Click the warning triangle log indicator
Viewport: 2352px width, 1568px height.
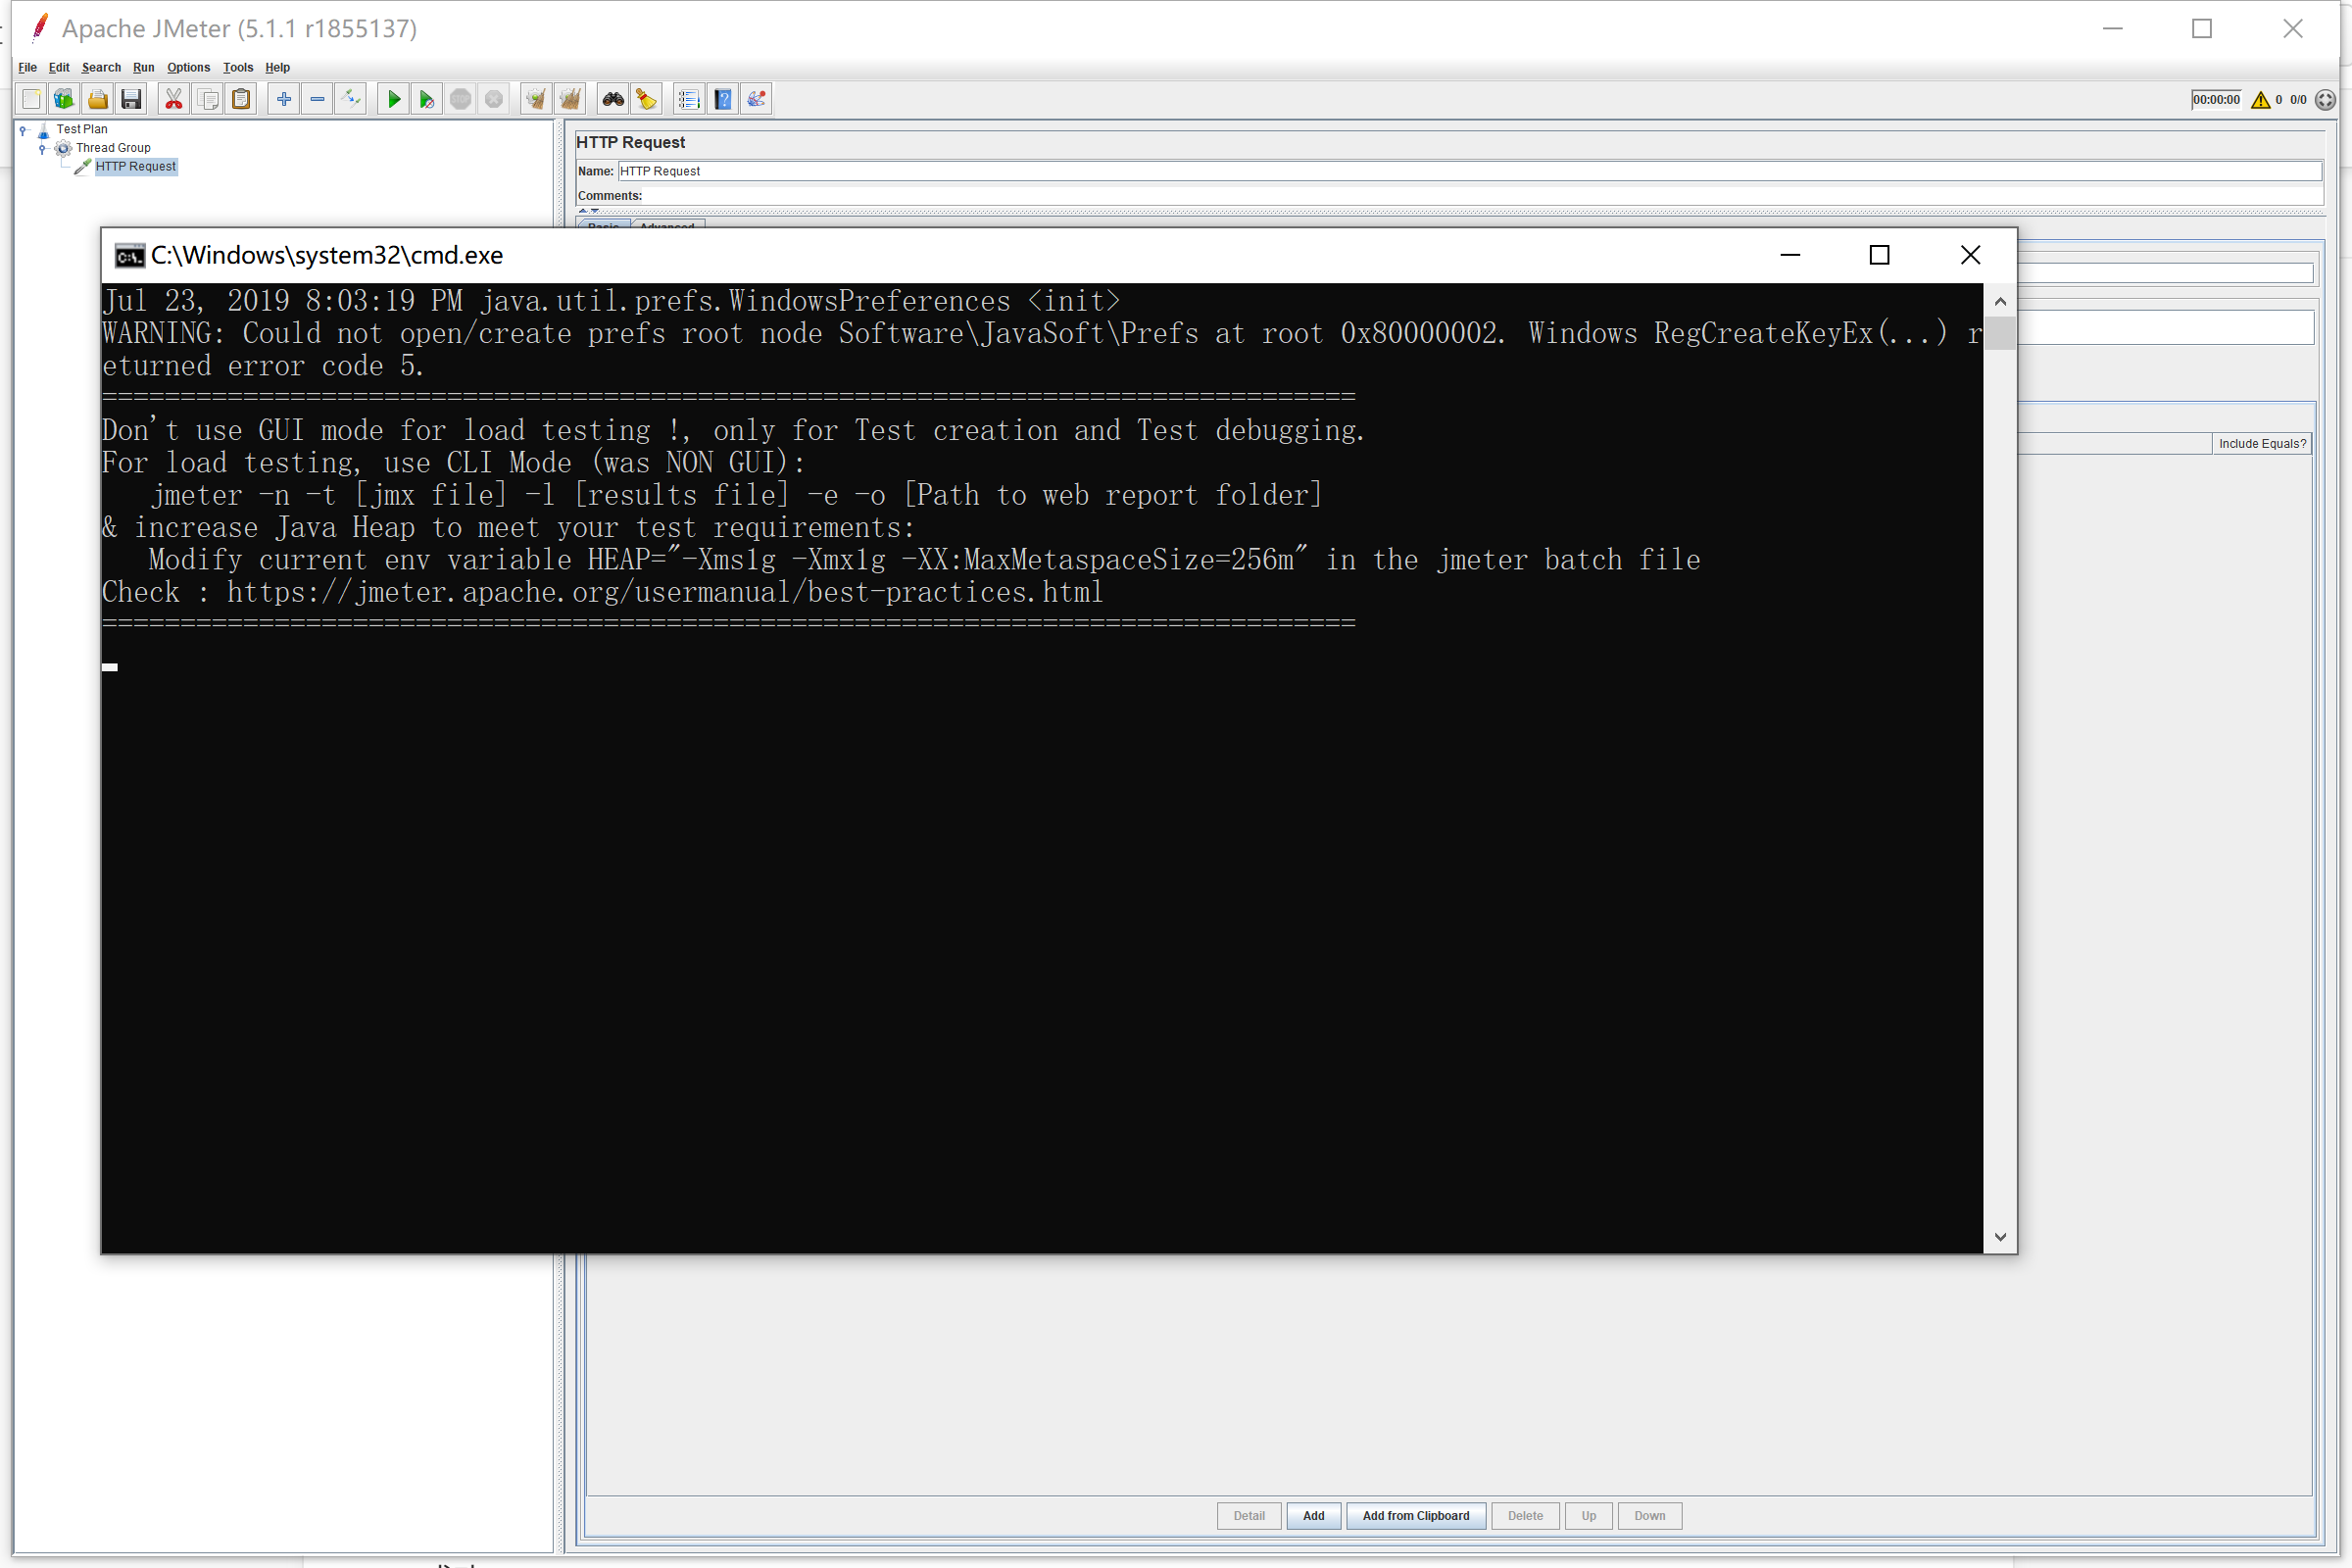pyautogui.click(x=2261, y=100)
